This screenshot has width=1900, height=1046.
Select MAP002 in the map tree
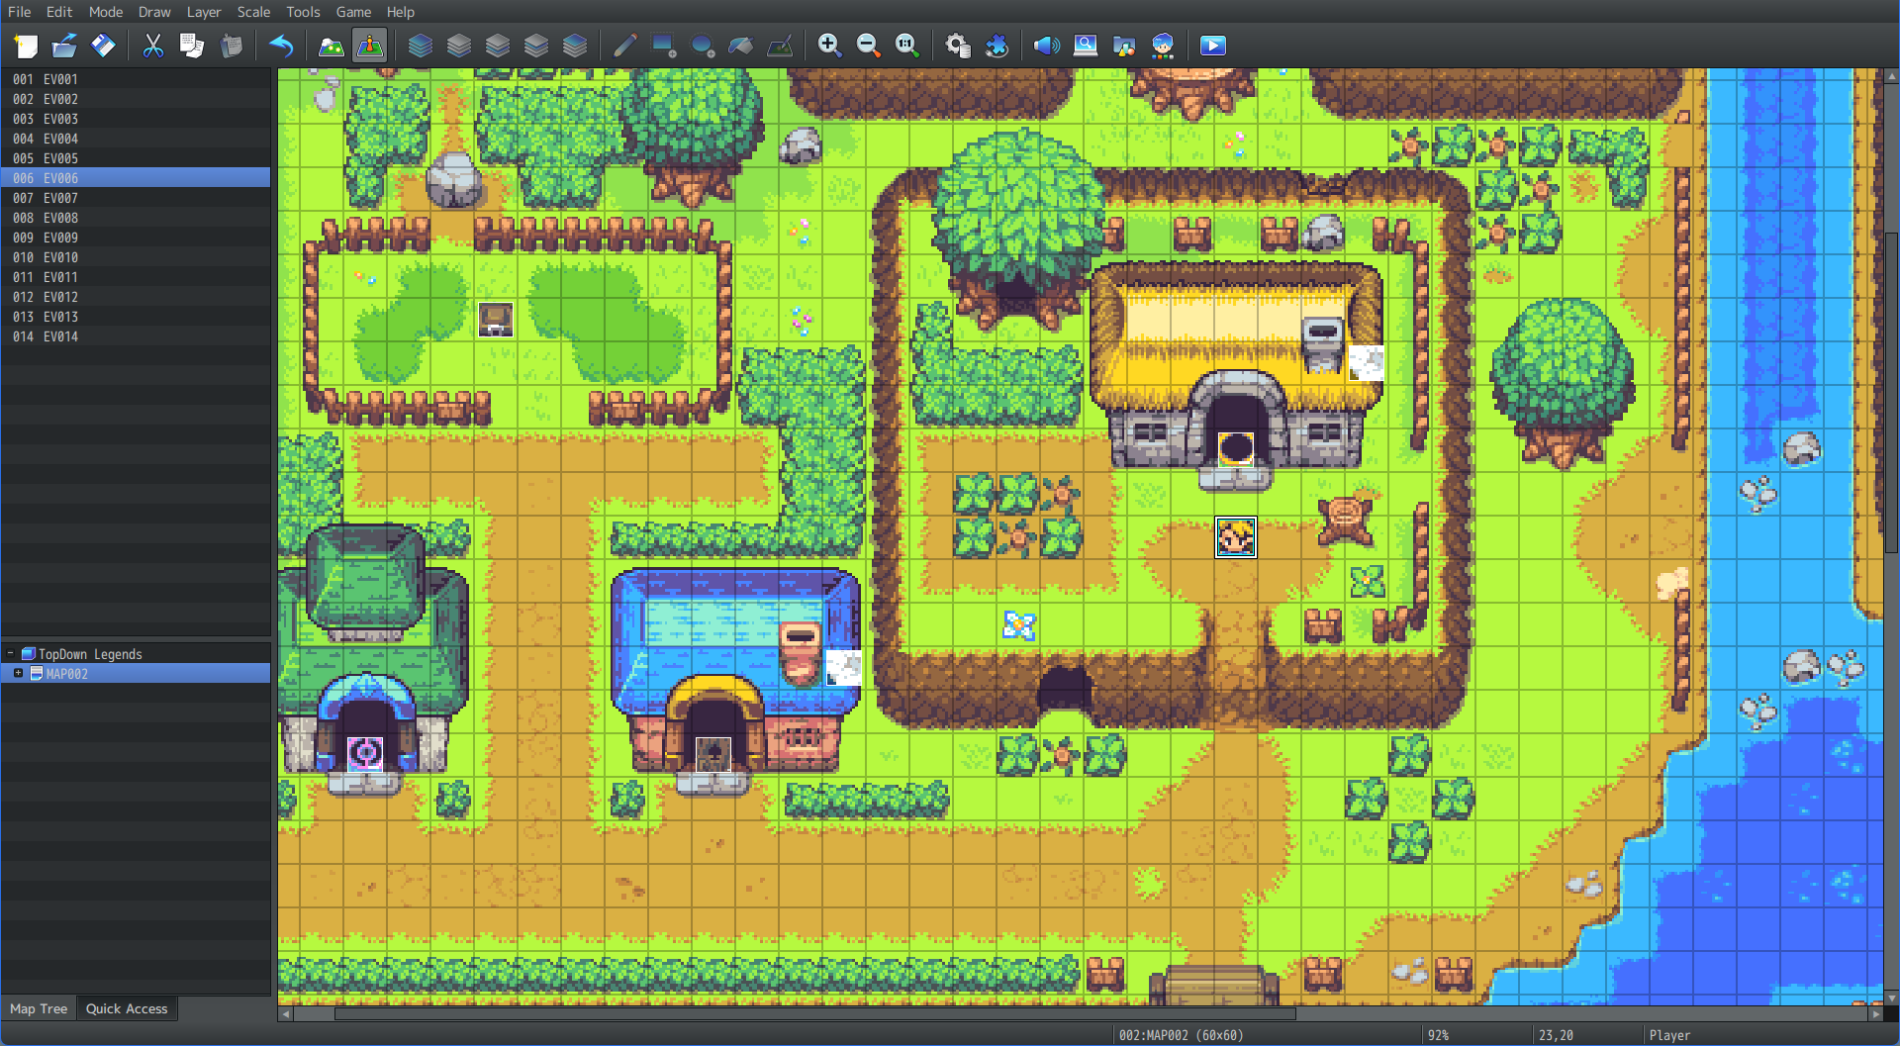[x=136, y=673]
